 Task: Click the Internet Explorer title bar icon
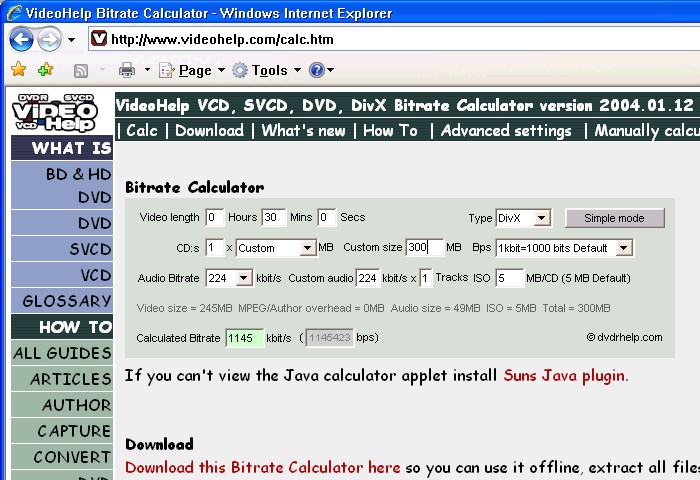14,13
